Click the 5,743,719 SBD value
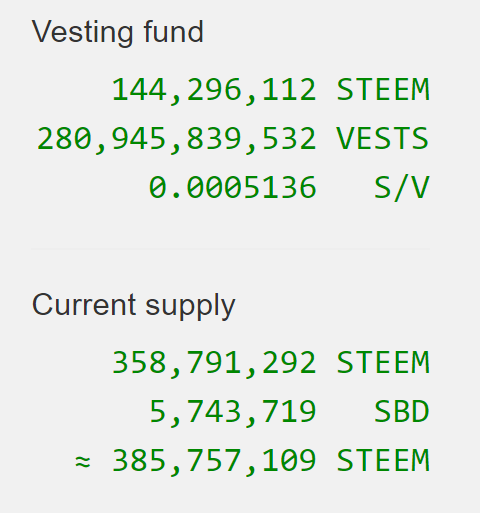The height and width of the screenshot is (513, 480). pyautogui.click(x=289, y=412)
